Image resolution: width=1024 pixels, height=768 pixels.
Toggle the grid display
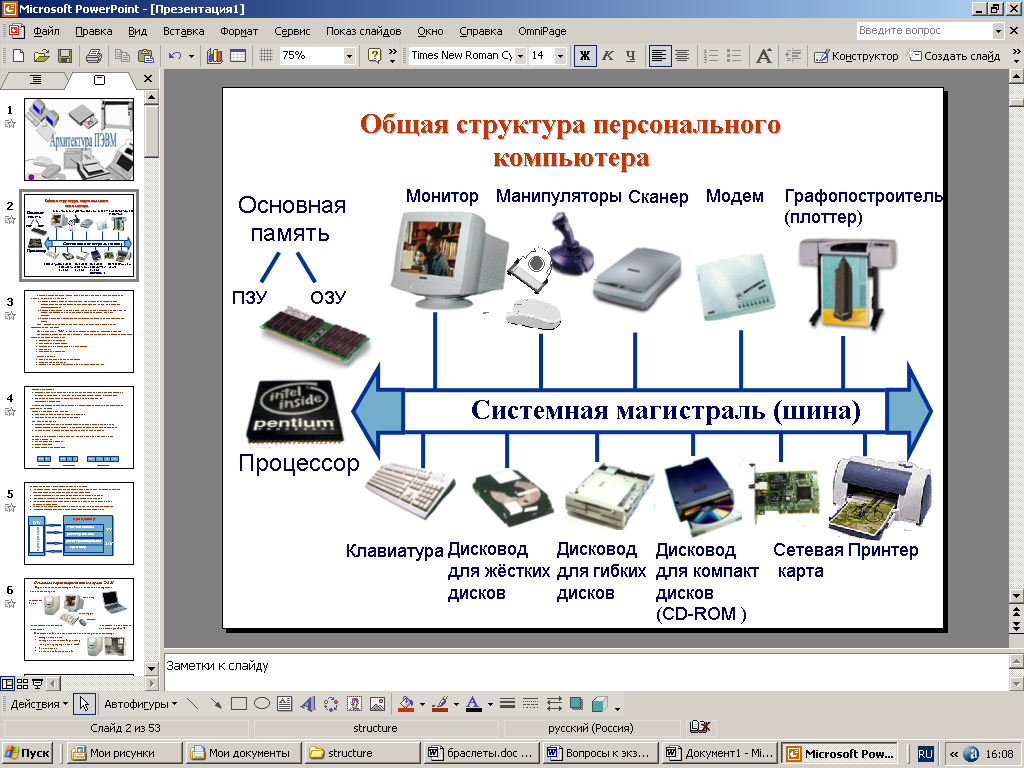pos(265,56)
